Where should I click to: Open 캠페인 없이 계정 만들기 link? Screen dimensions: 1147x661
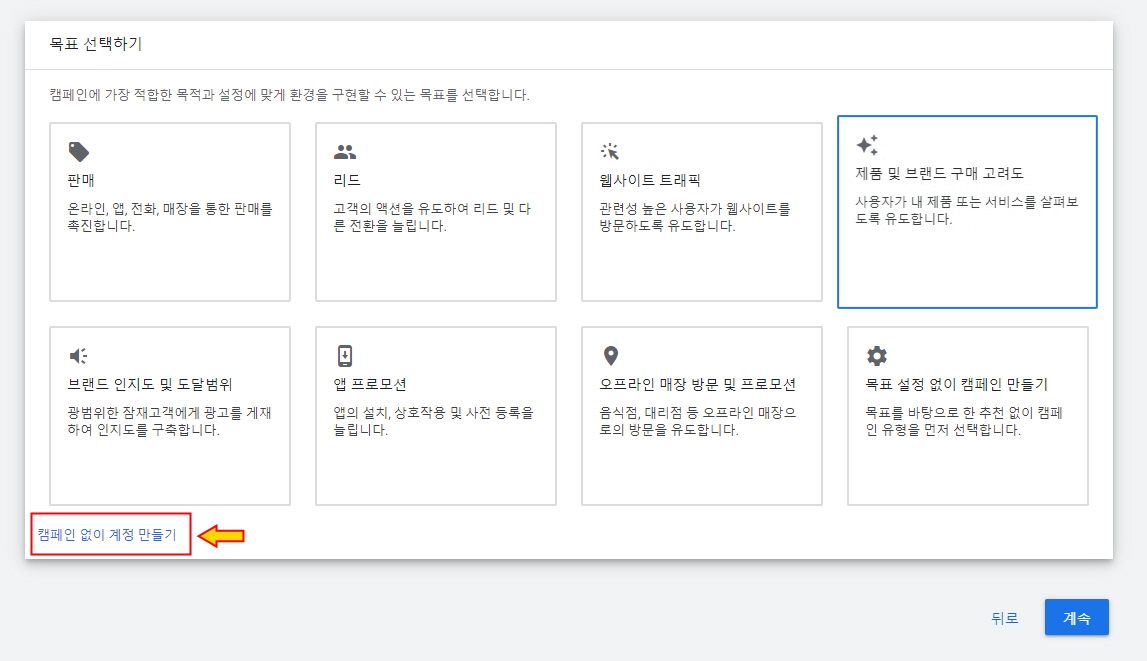pyautogui.click(x=108, y=535)
